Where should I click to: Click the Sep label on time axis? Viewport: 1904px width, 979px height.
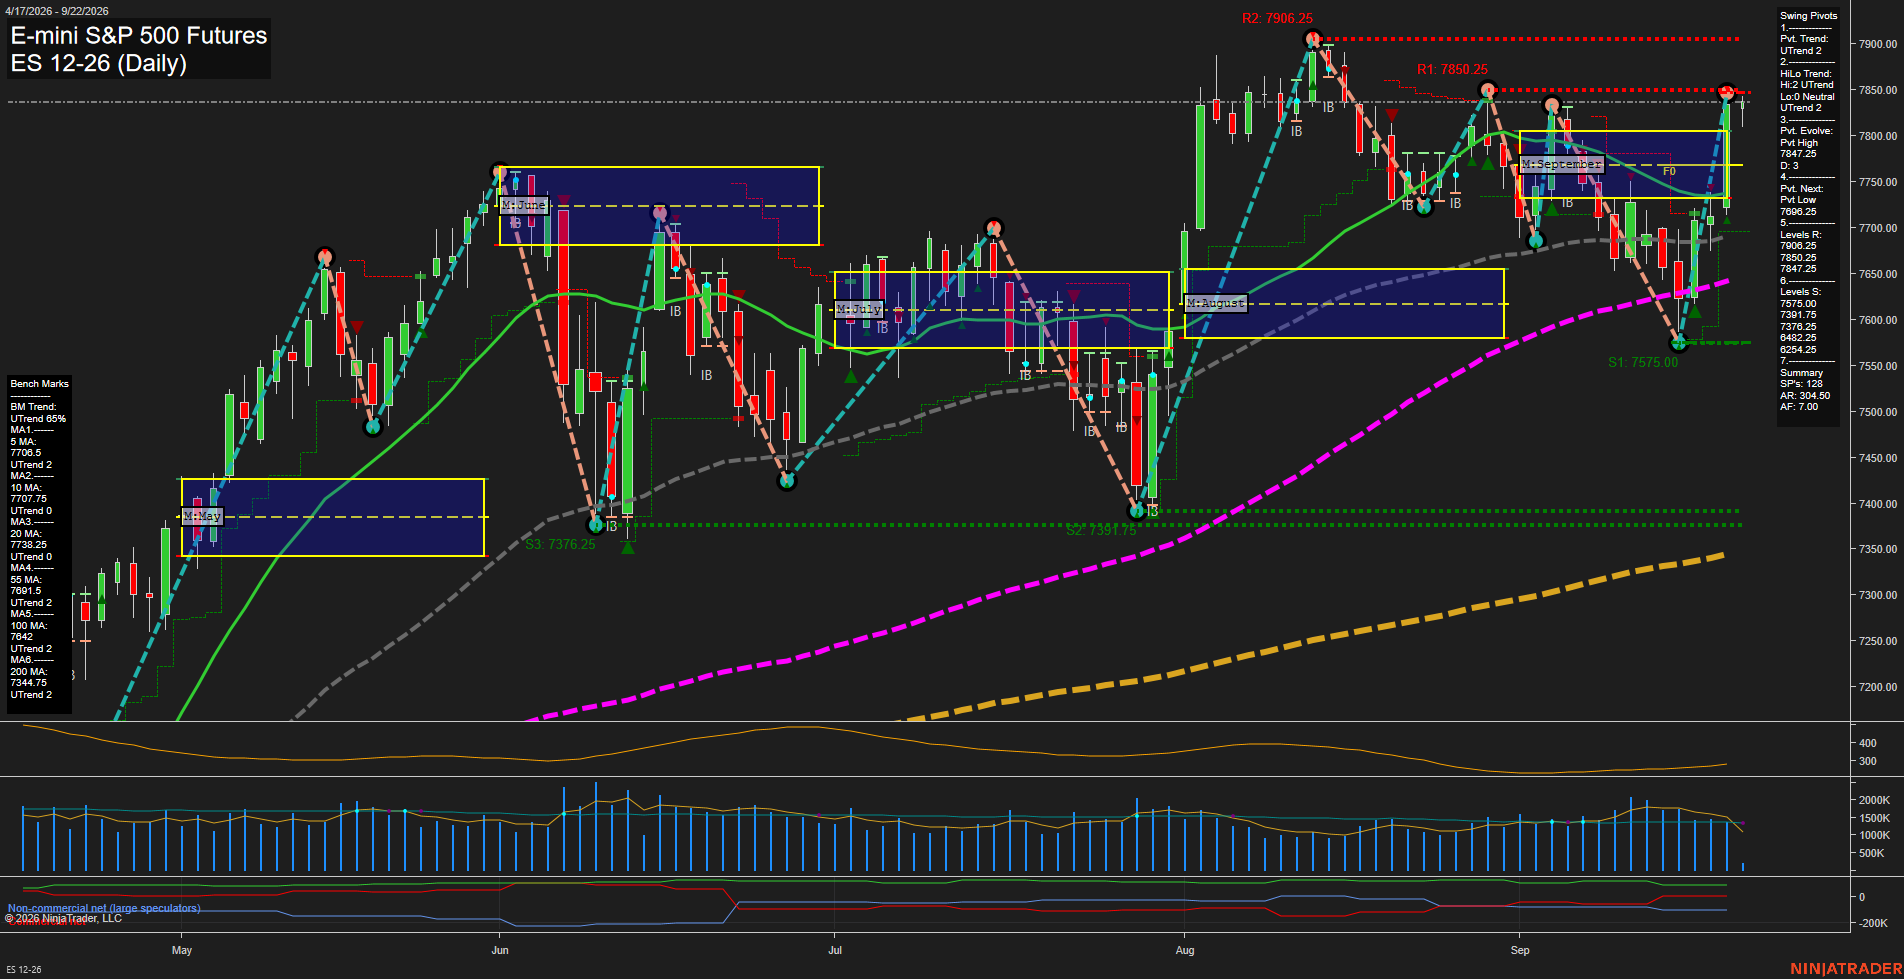[x=1520, y=951]
